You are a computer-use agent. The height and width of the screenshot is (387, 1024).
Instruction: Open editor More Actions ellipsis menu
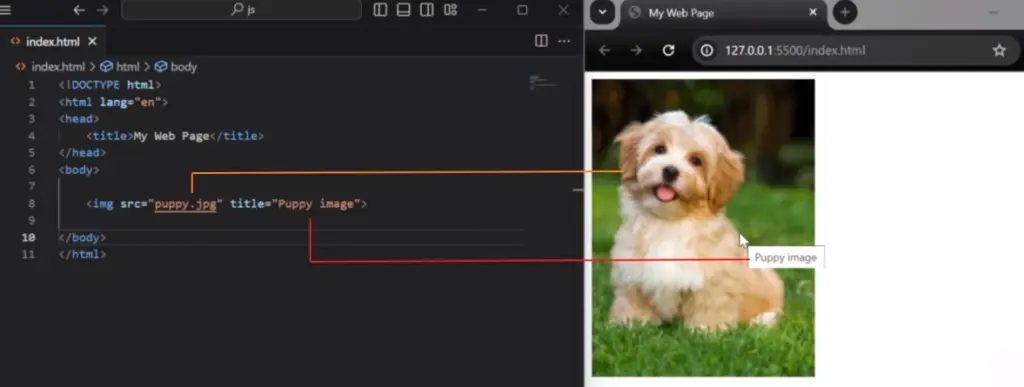(x=564, y=41)
